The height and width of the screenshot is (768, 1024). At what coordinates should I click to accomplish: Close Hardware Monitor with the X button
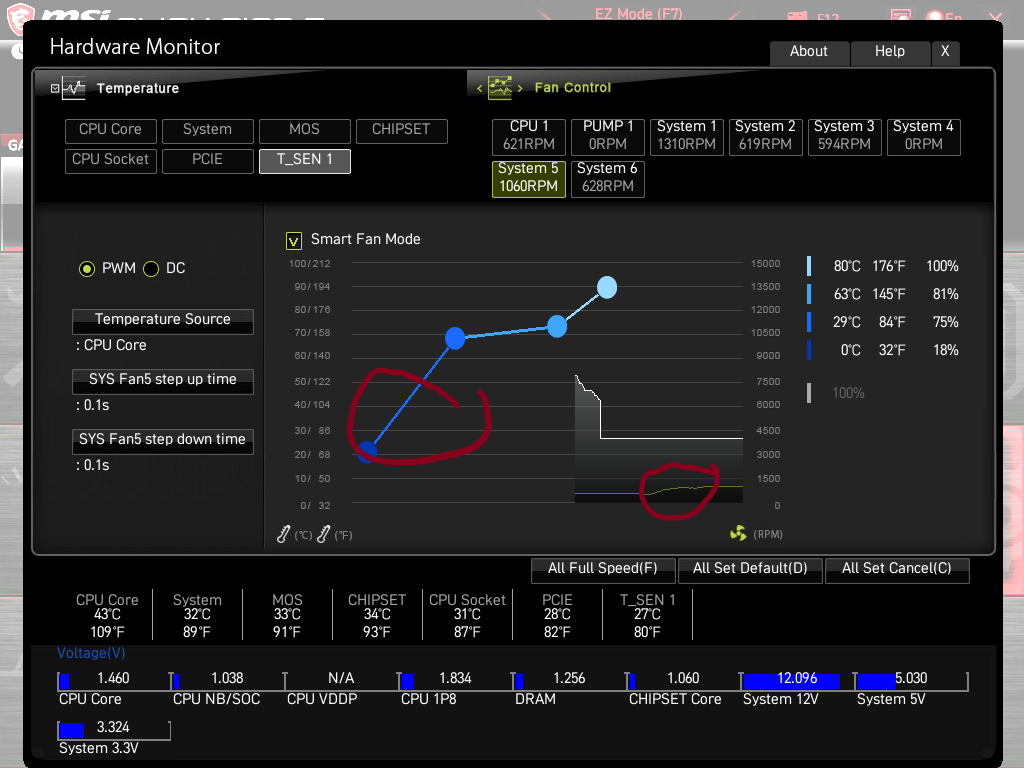pyautogui.click(x=945, y=52)
